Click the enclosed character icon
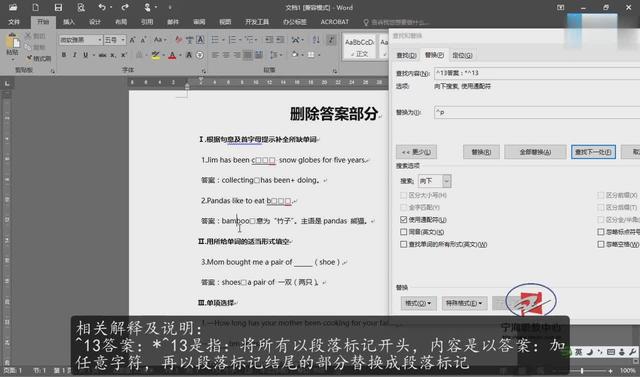This screenshot has height=377, width=640. click(200, 55)
